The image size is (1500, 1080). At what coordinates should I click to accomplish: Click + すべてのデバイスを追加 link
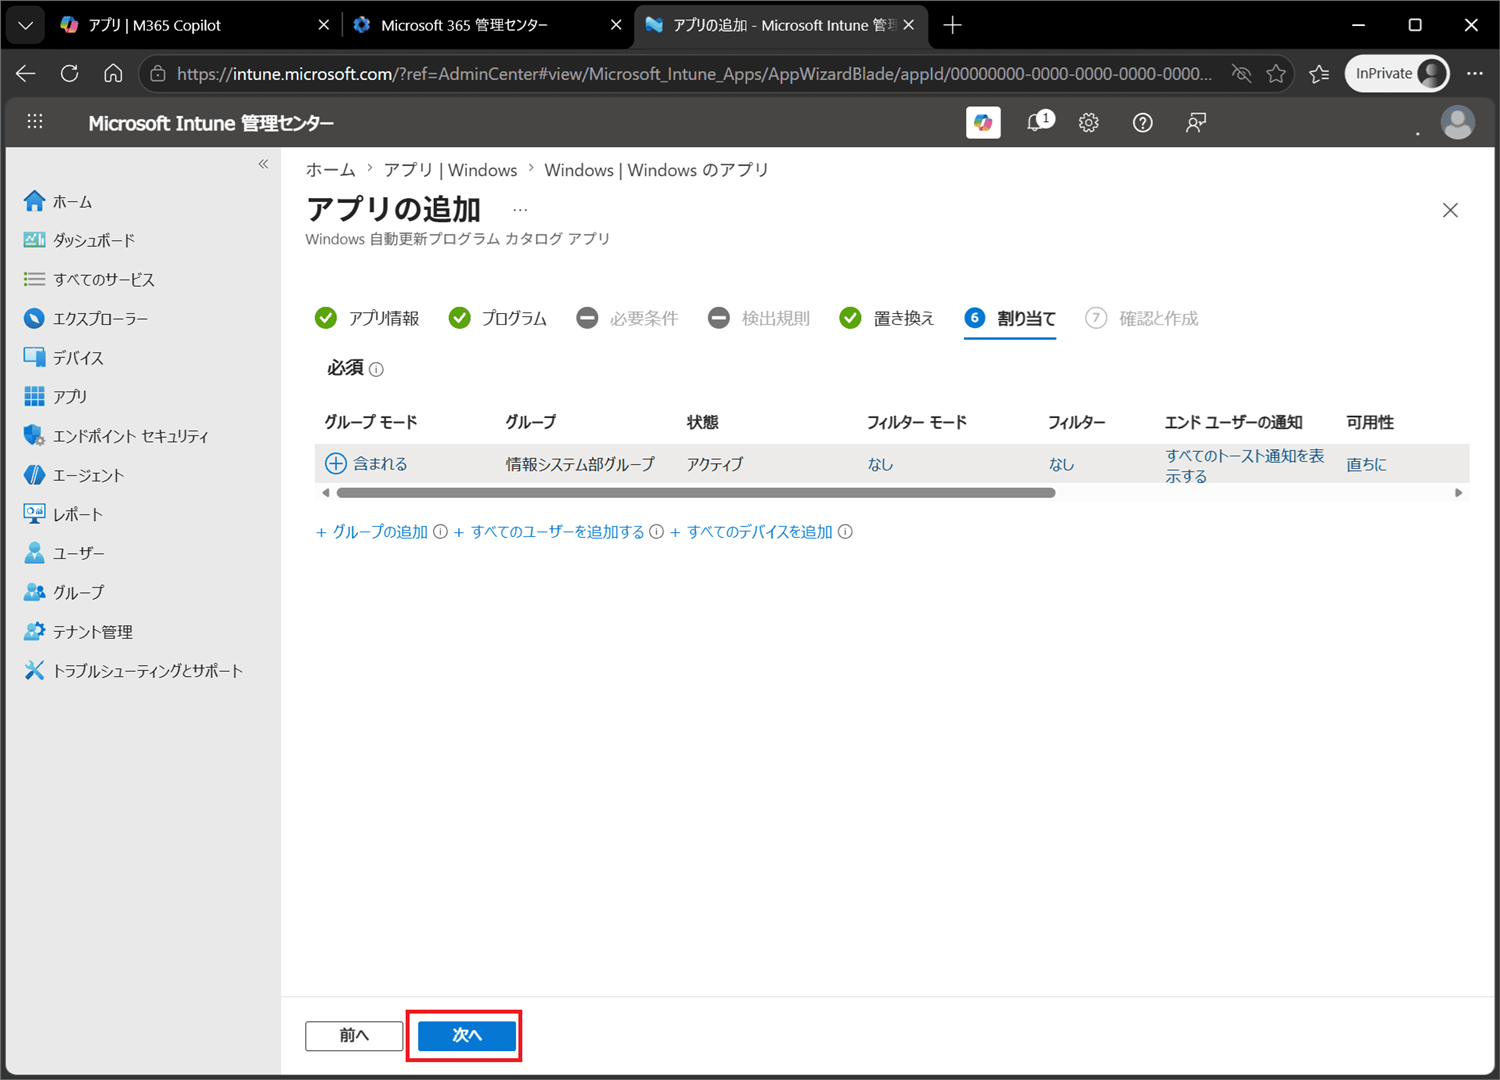coord(751,532)
